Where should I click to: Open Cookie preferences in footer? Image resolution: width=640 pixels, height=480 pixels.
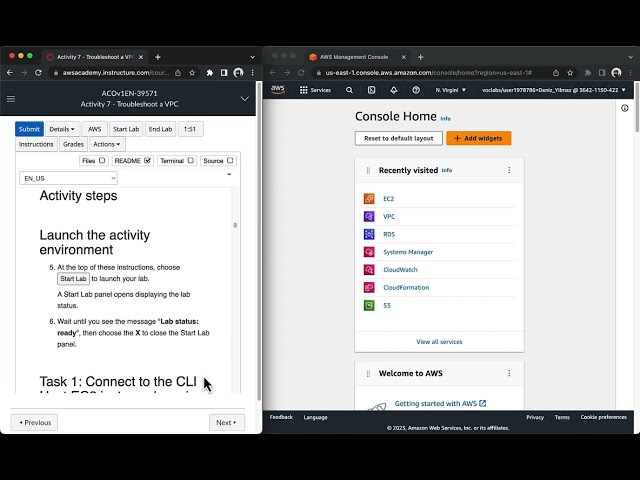[603, 417]
